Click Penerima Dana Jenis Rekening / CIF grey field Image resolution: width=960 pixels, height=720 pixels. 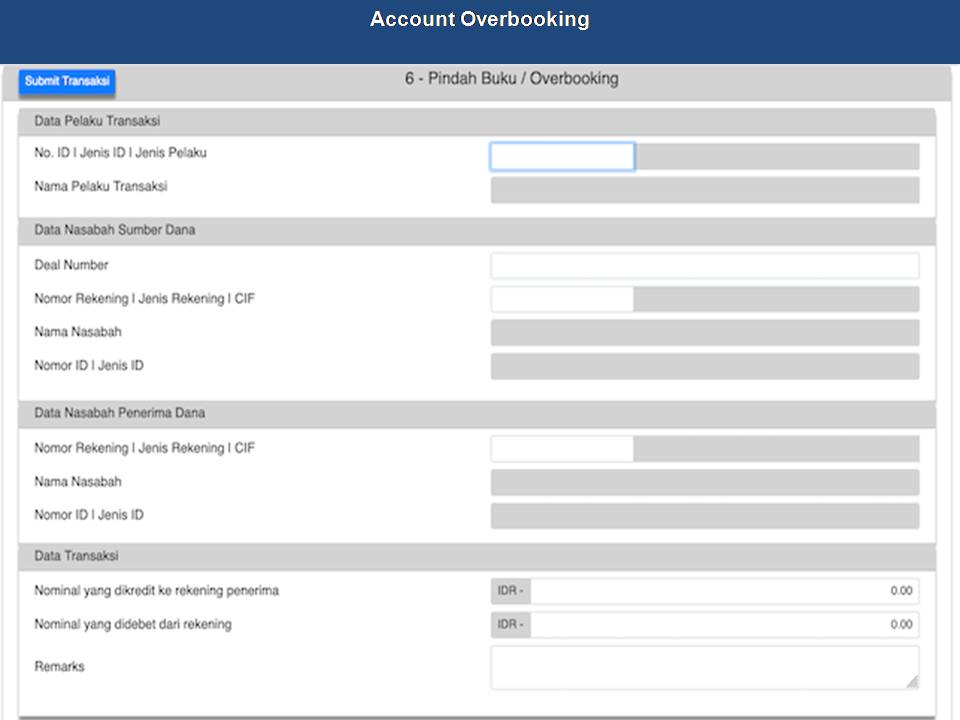(x=776, y=449)
